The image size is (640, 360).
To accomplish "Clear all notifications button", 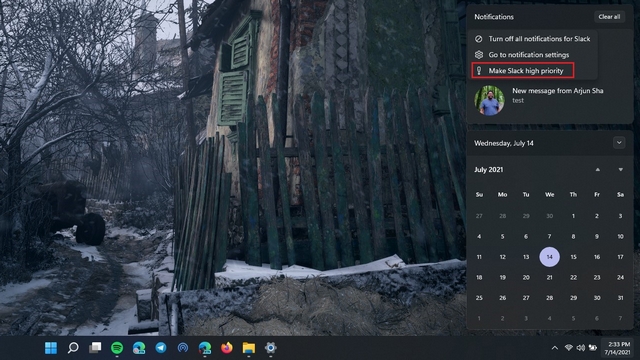I will pyautogui.click(x=609, y=17).
